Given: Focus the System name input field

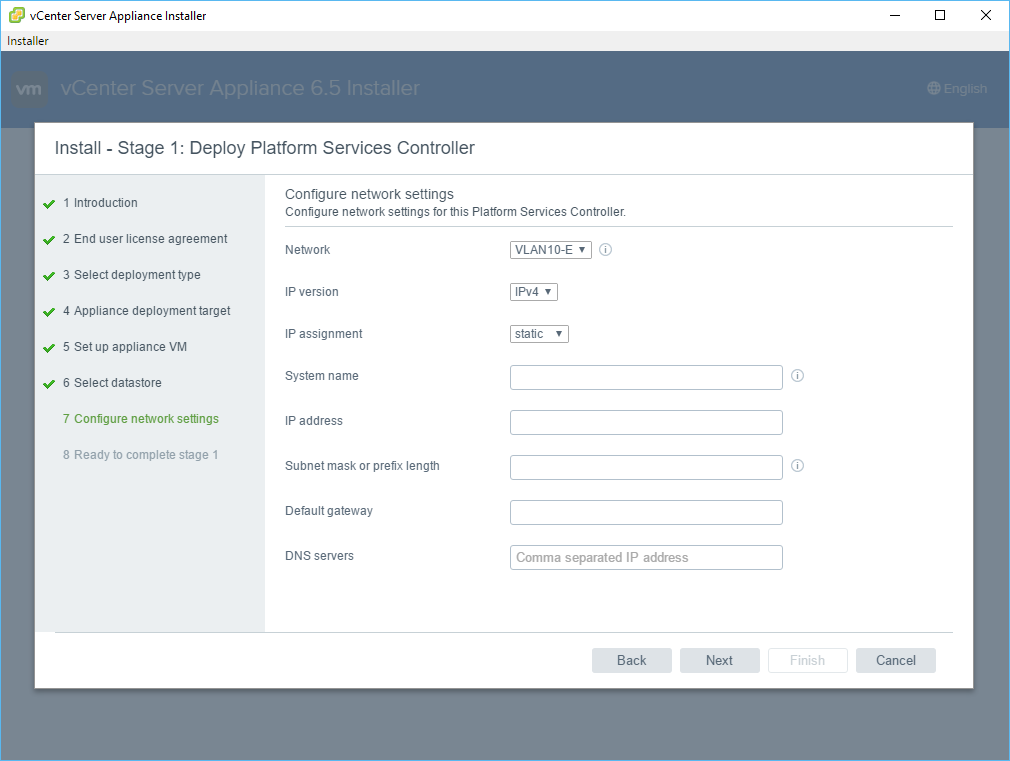Looking at the screenshot, I should click(x=646, y=377).
